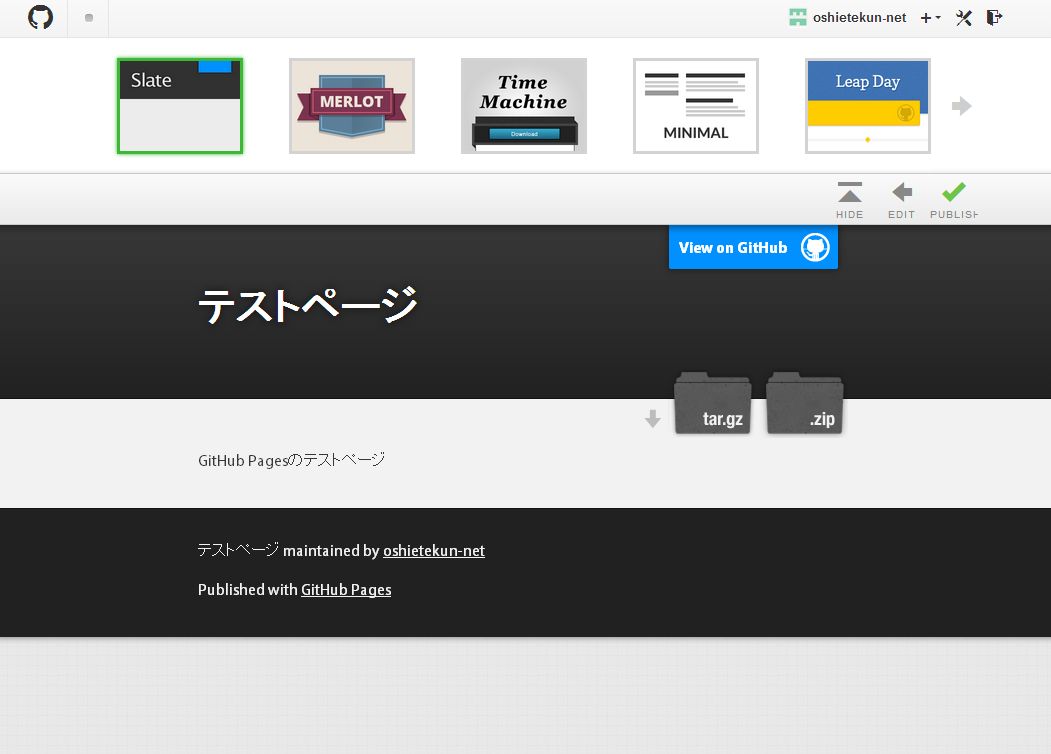Screen dimensions: 1051x754
Task: Open the GitHub Pages footer link
Action: (346, 590)
